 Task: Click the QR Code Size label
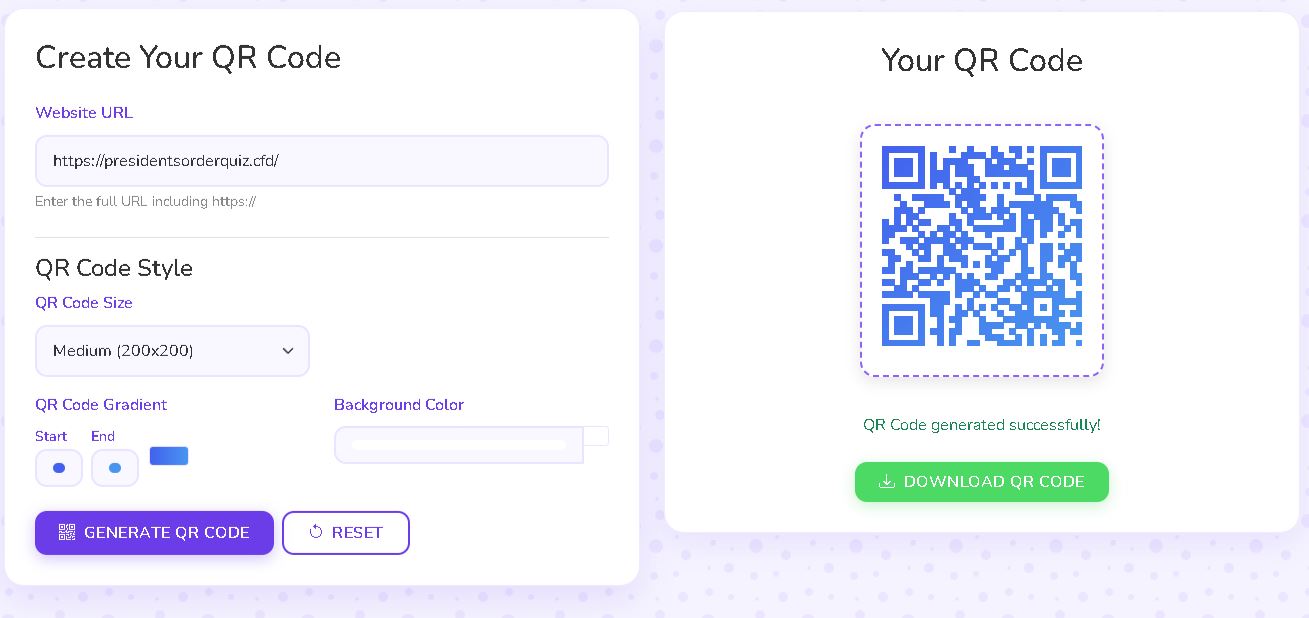pyautogui.click(x=84, y=303)
